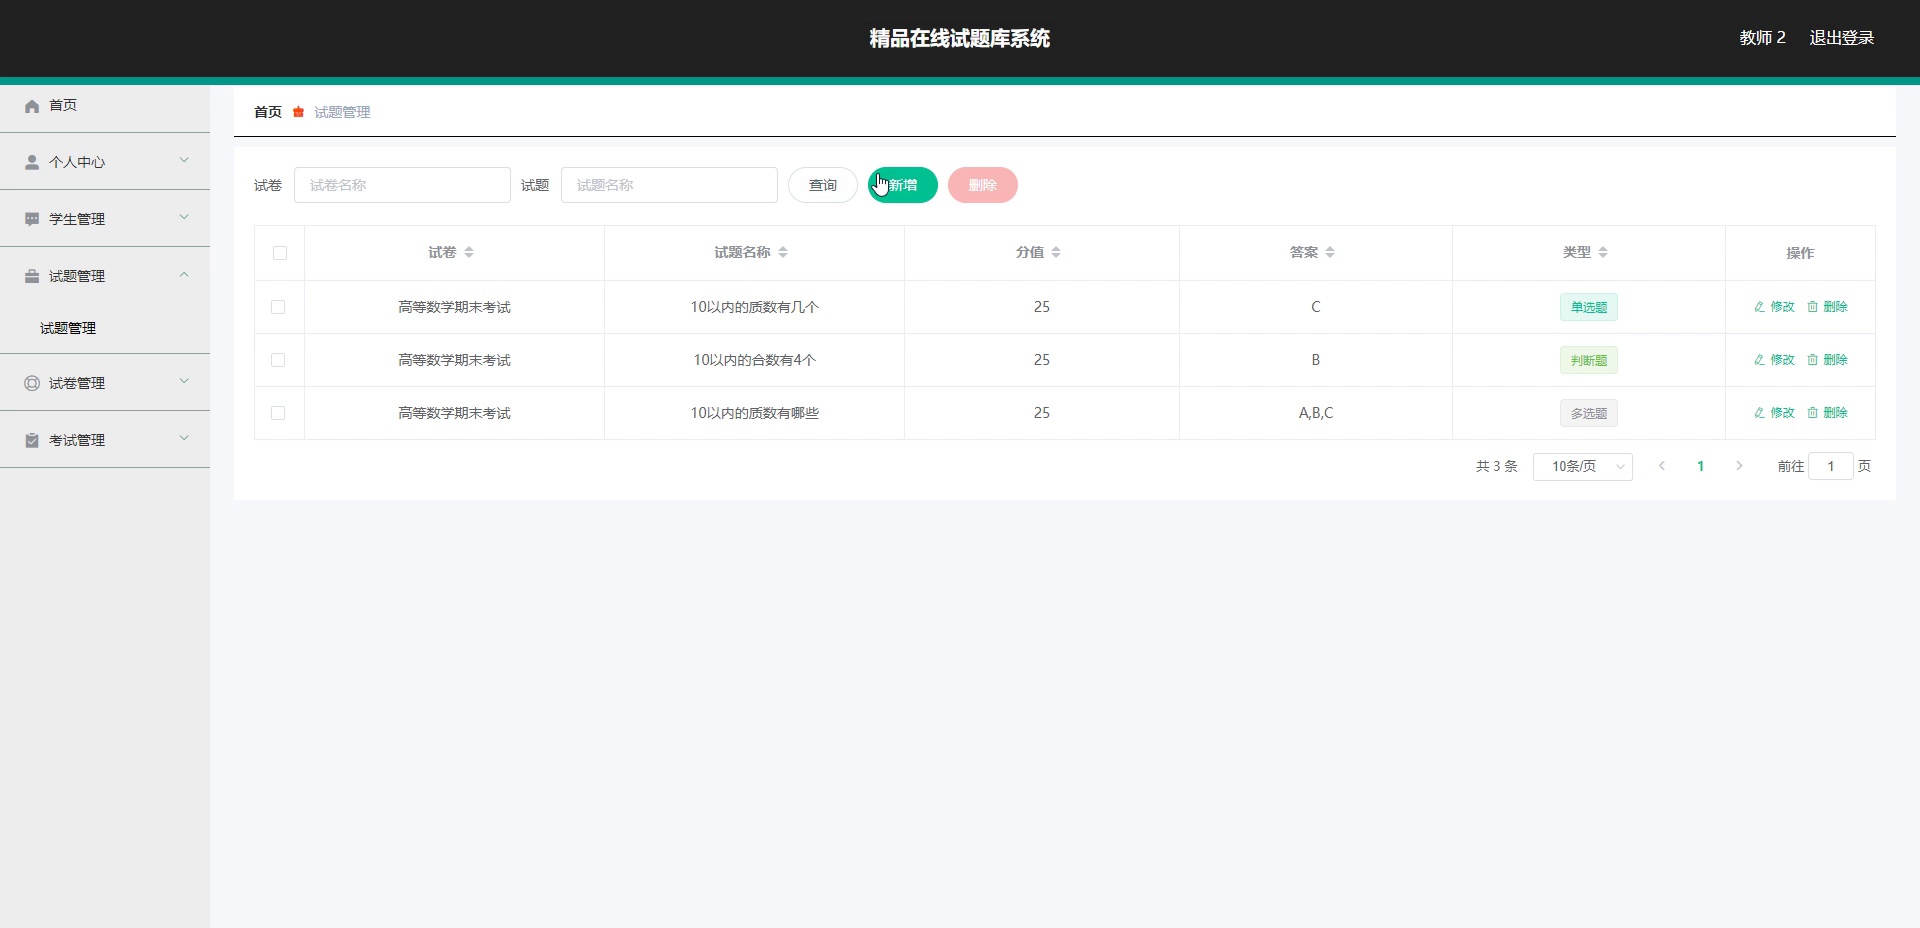Viewport: 1920px width, 928px height.
Task: Open the 10条/页 page size dropdown
Action: 1582,467
